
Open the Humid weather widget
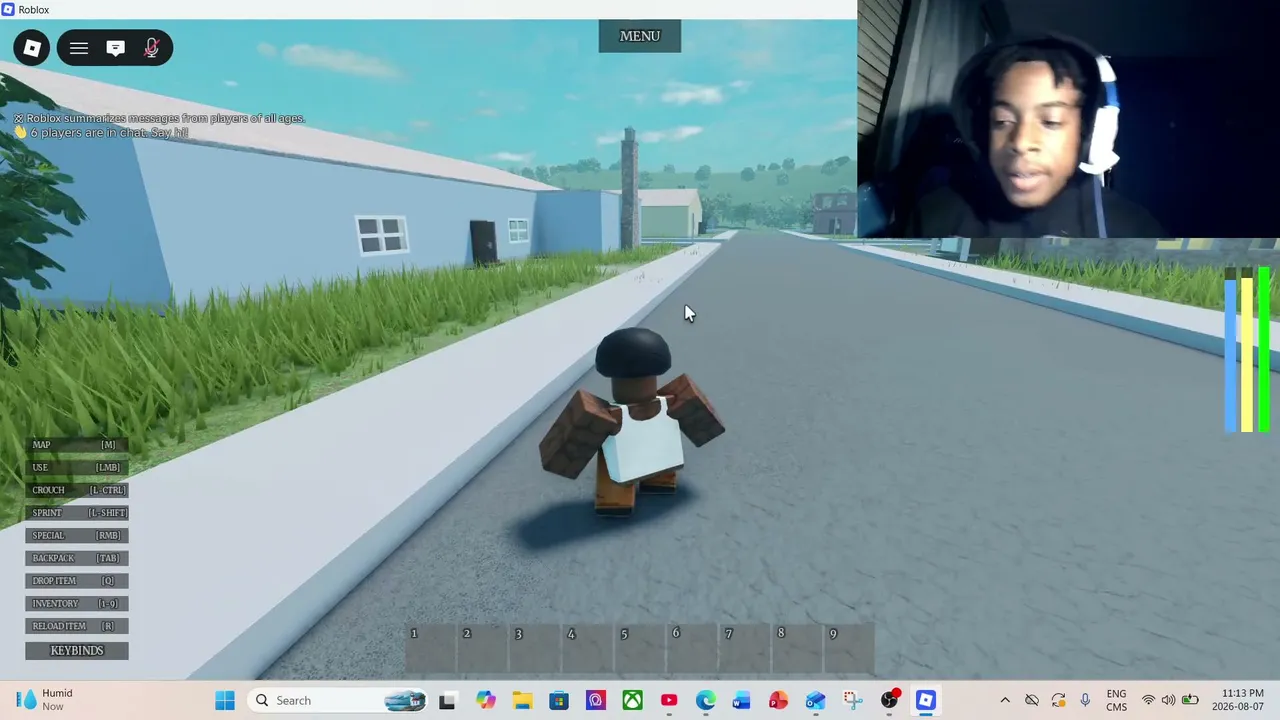46,700
